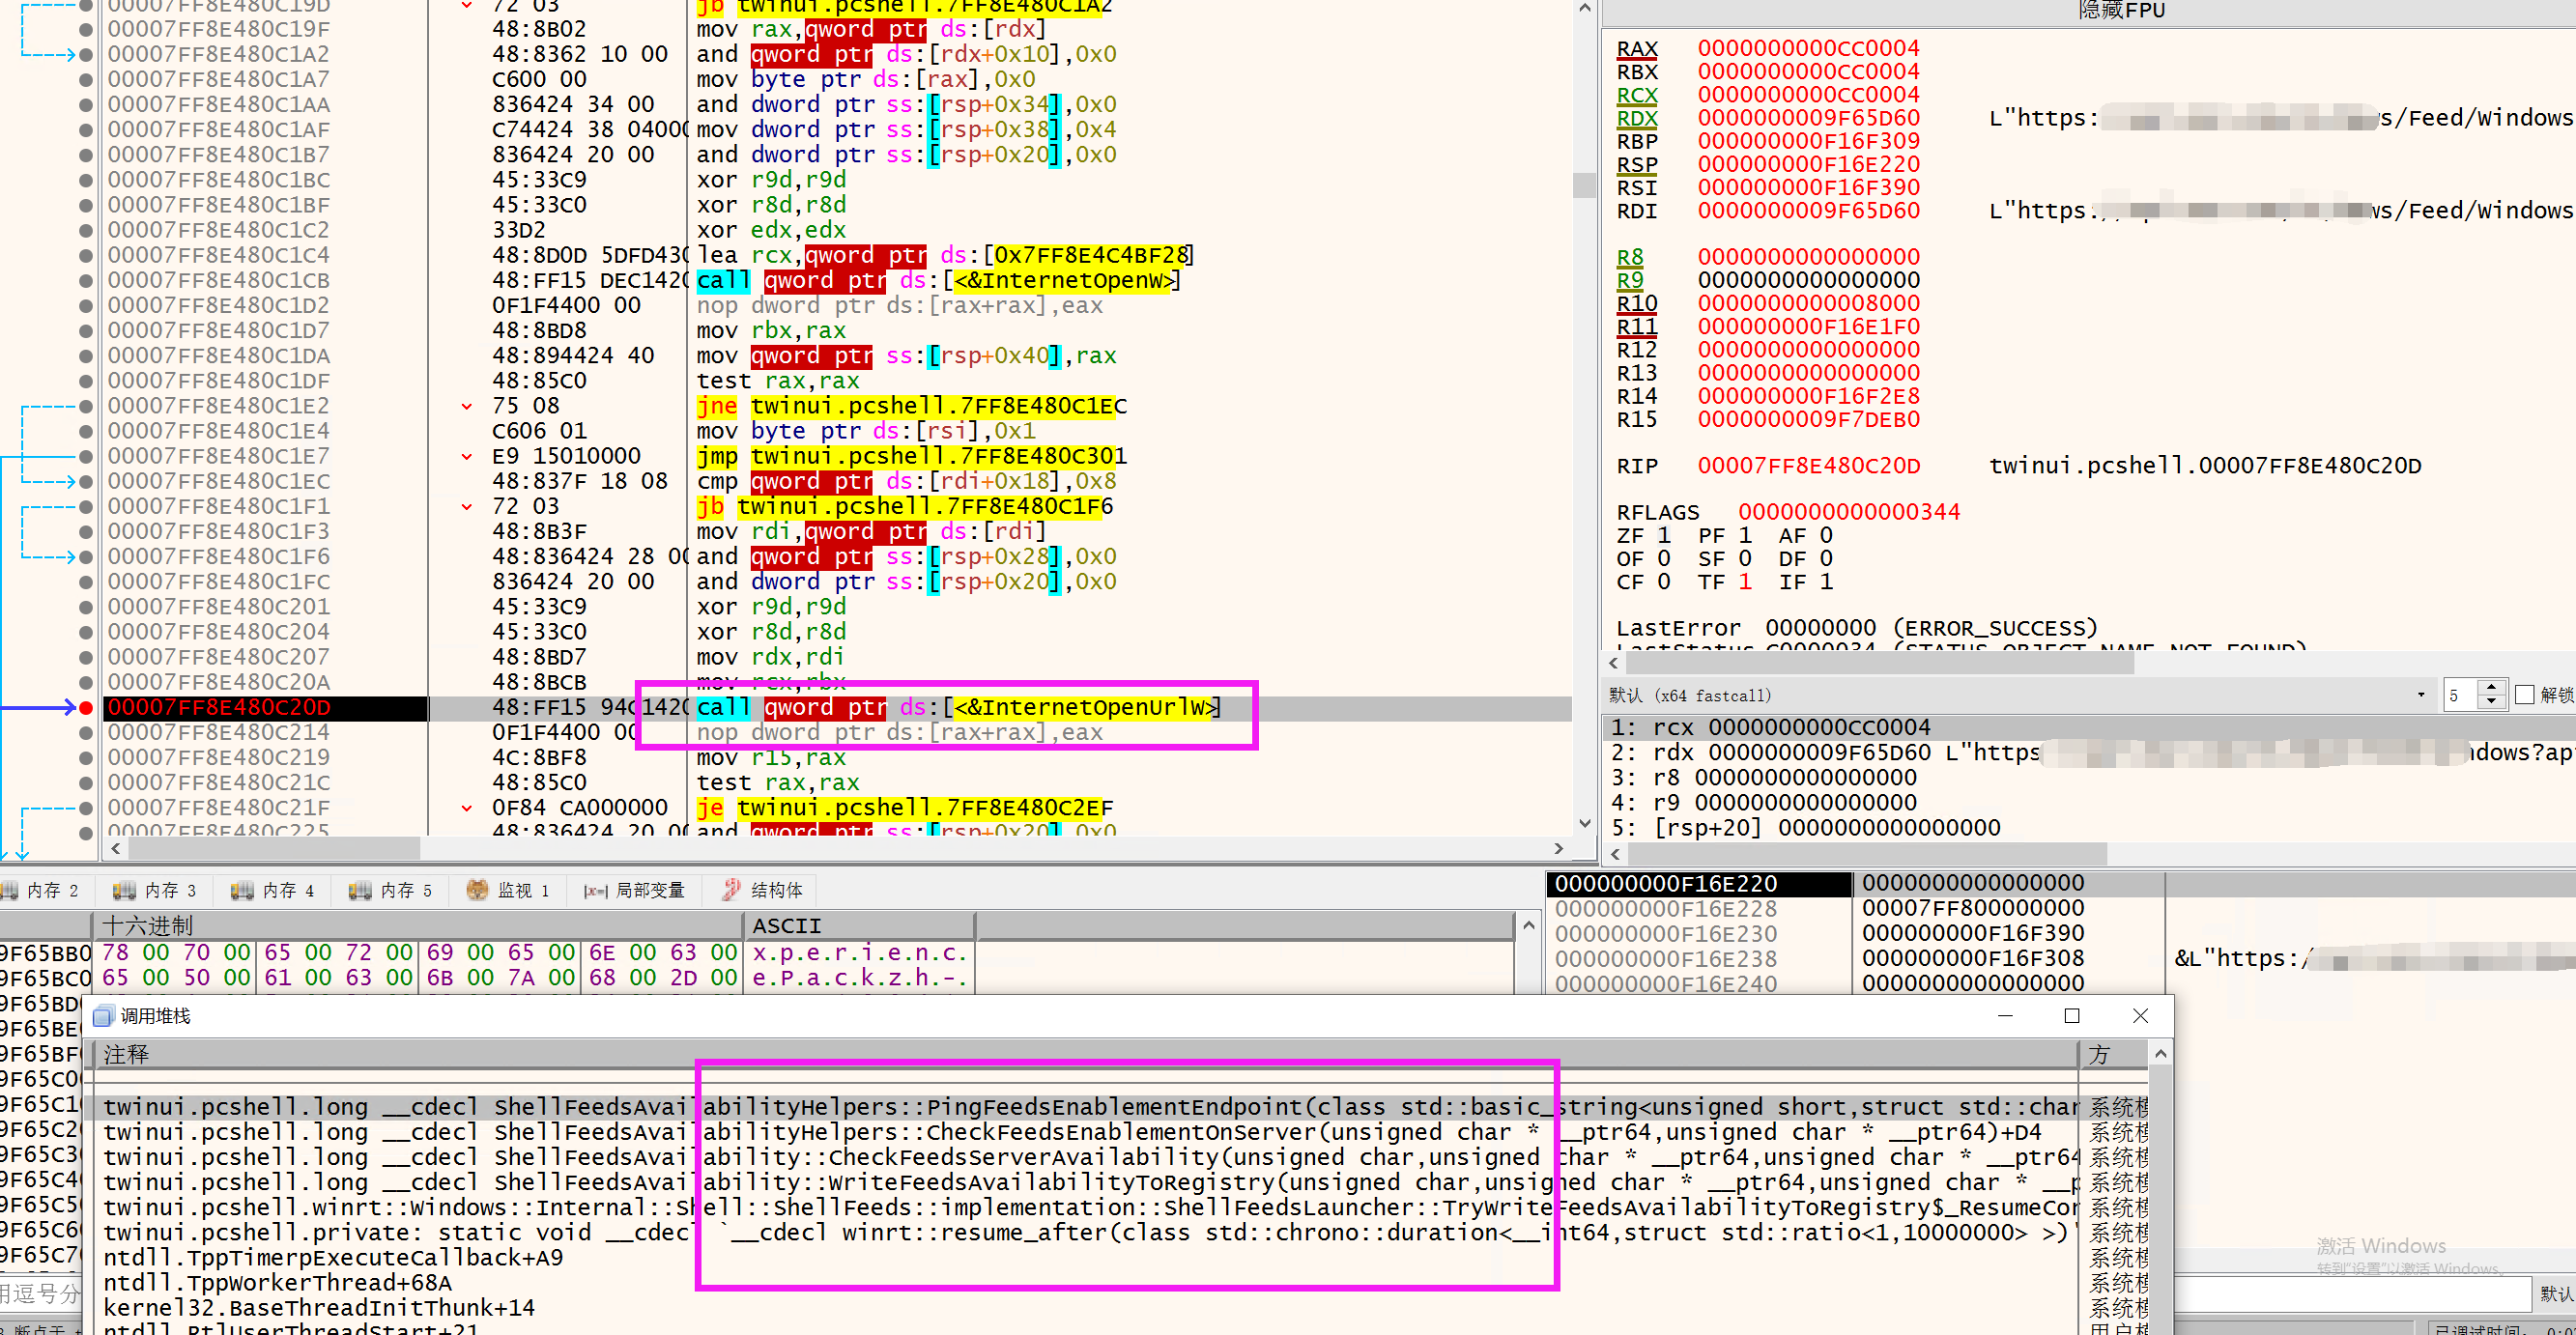Open the 监视 1 watch icon tab
Viewport: 2576px width, 1335px height.
pos(477,890)
